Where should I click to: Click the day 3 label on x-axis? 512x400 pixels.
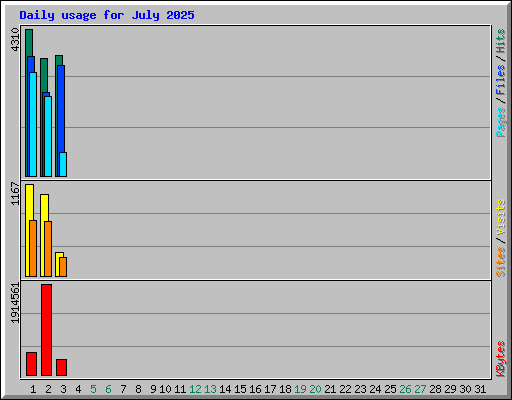[63, 389]
